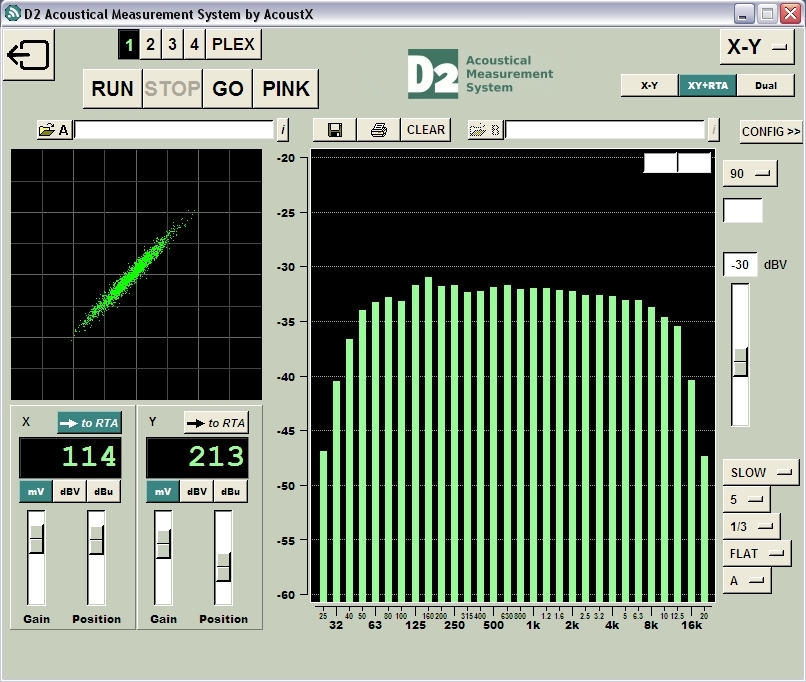Switch Y channel readout to dBu
Screen dimensions: 806x682
point(230,491)
